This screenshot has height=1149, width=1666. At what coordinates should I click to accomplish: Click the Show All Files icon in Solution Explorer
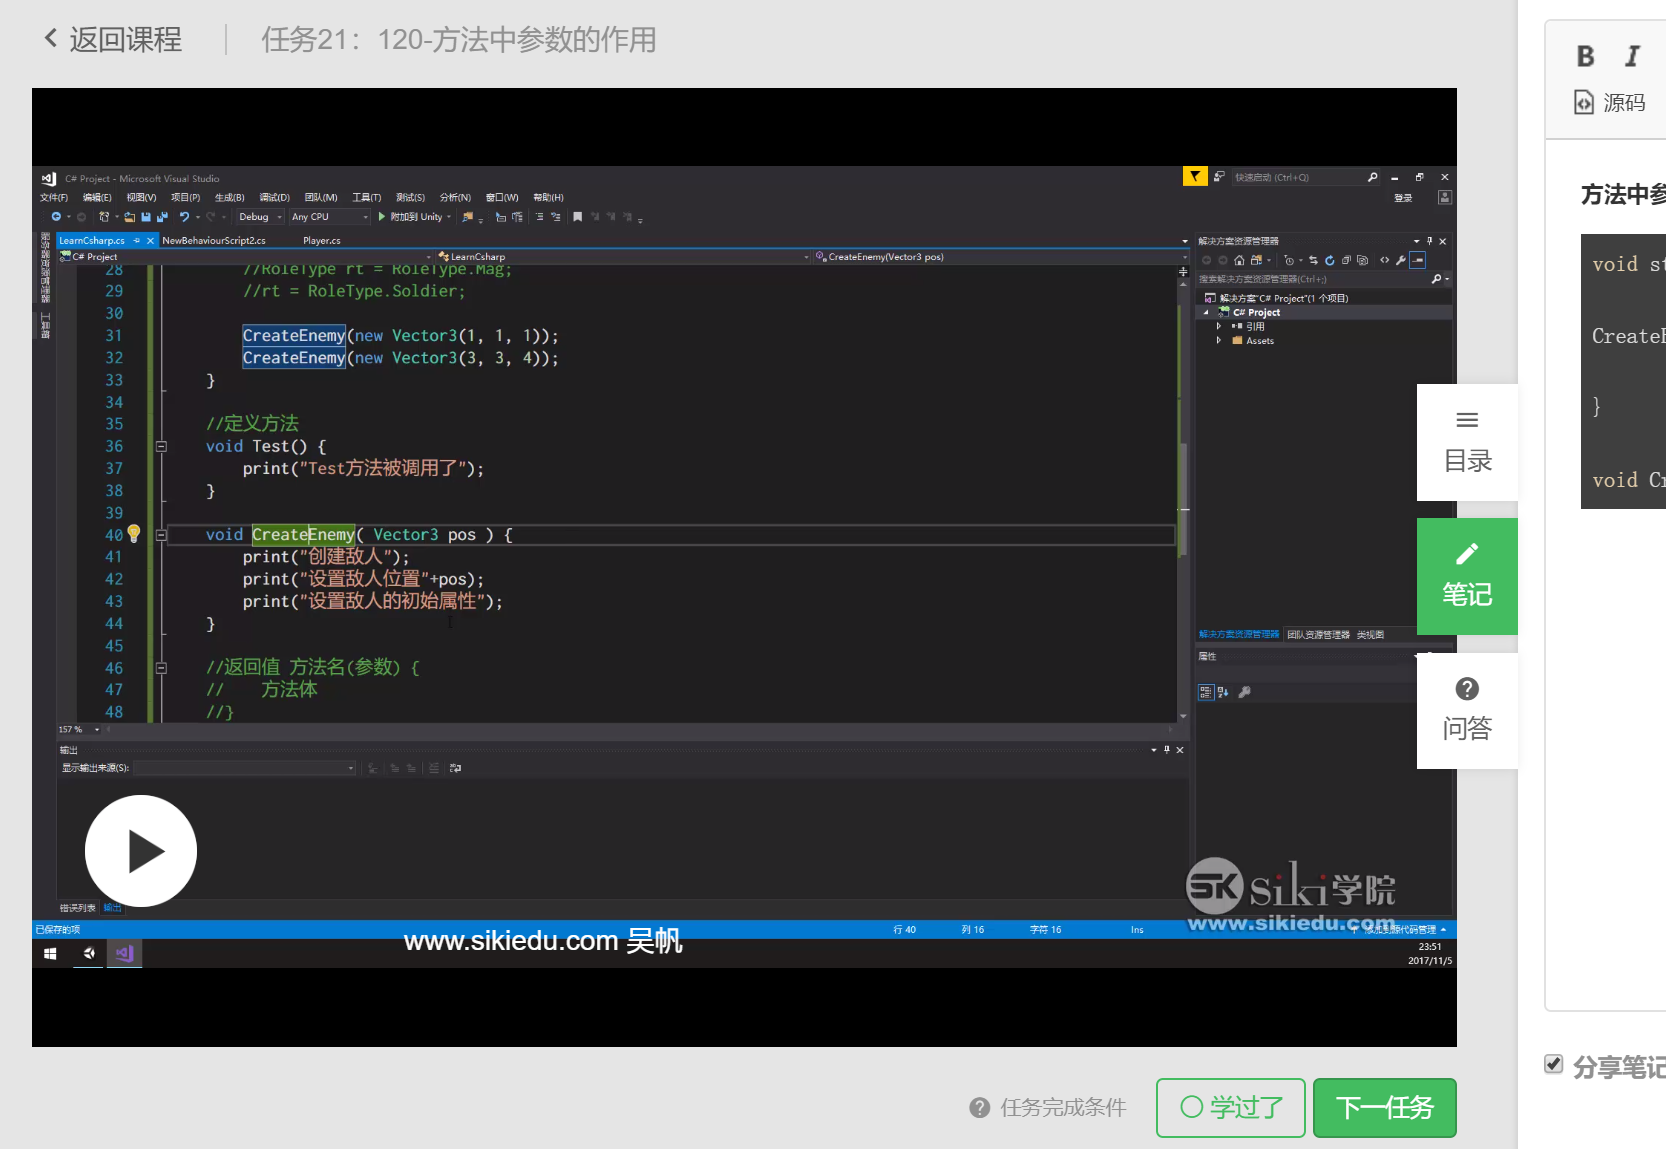(1362, 260)
